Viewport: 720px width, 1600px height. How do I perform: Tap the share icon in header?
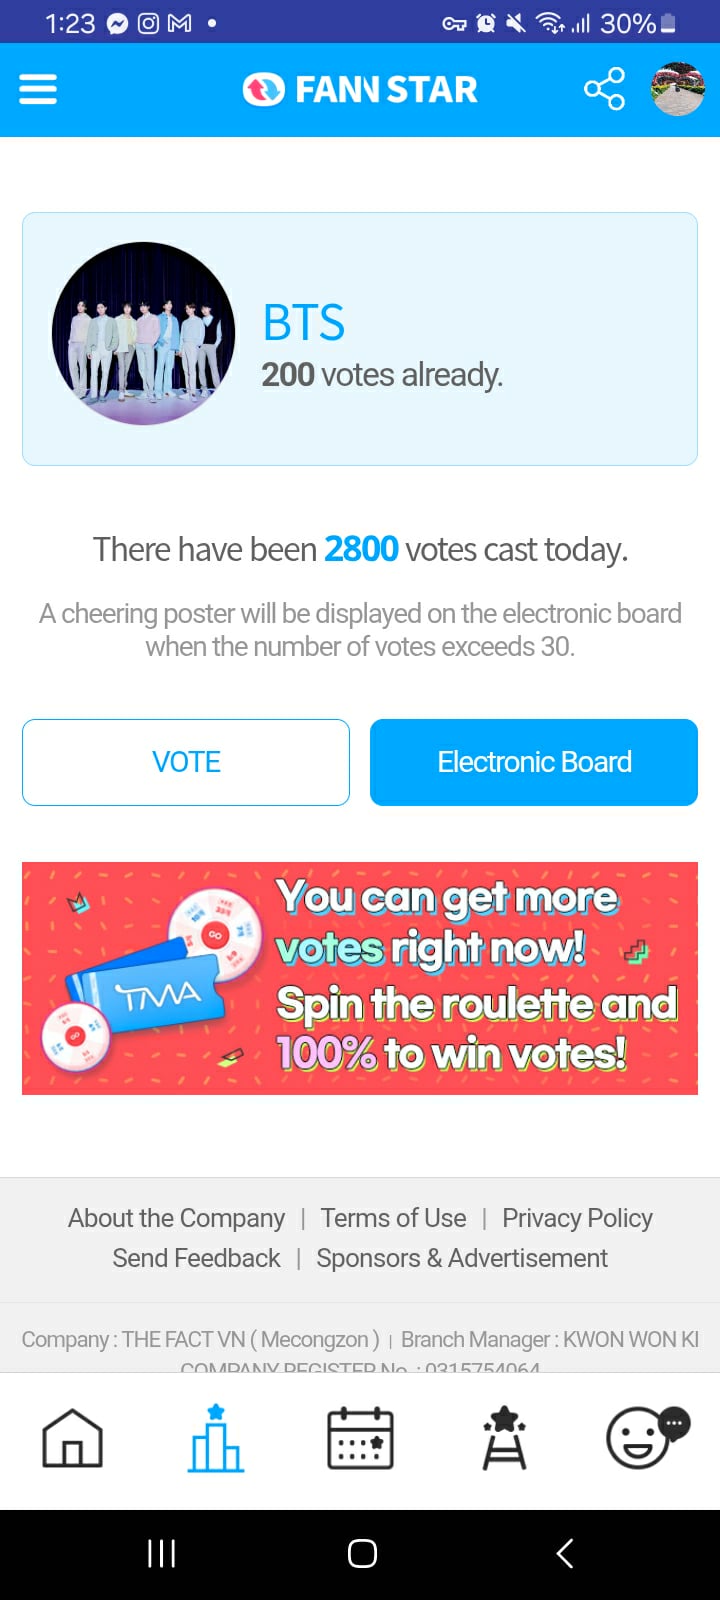pos(604,90)
